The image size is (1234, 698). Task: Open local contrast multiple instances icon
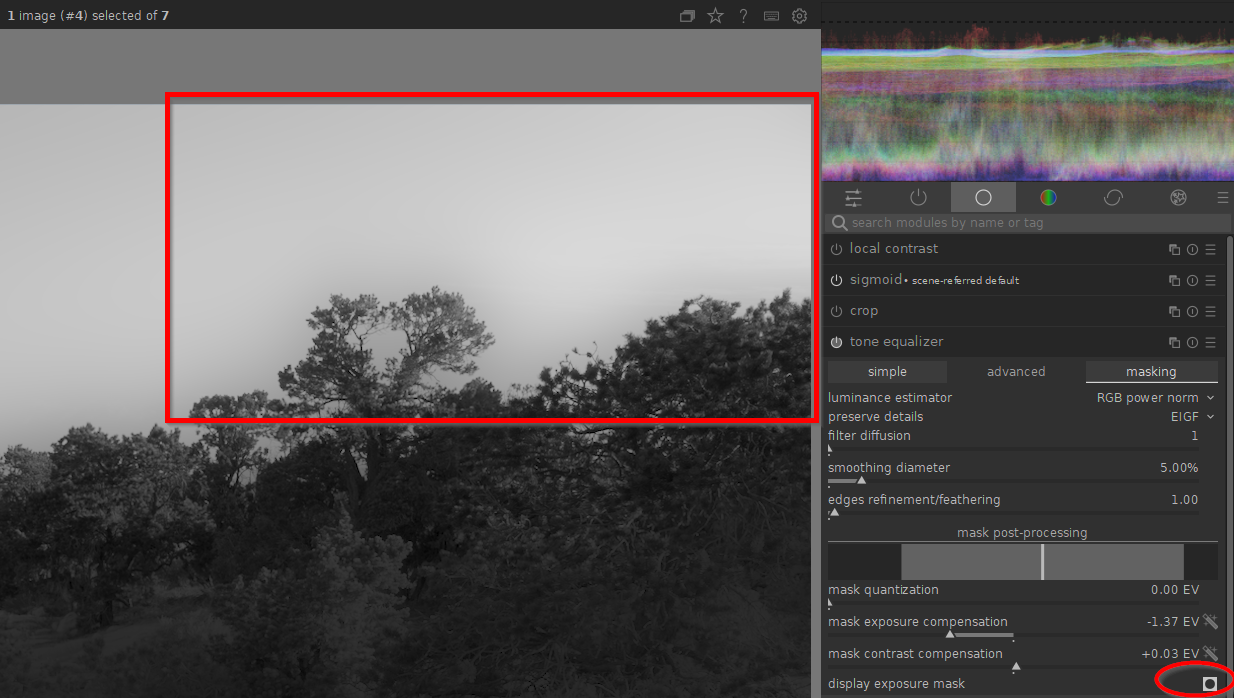pos(1175,249)
